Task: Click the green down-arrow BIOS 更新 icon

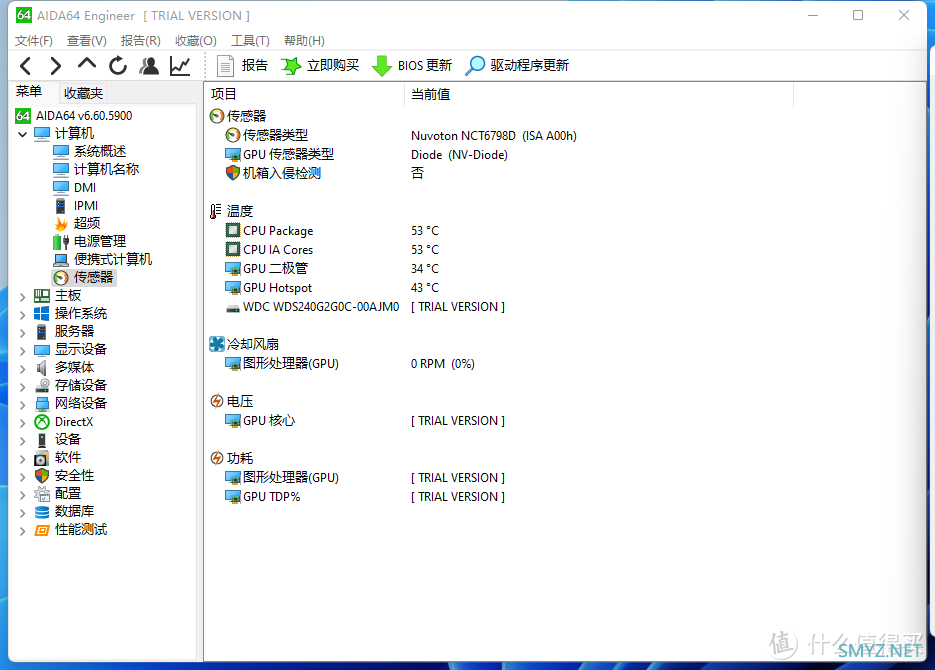Action: pyautogui.click(x=382, y=66)
